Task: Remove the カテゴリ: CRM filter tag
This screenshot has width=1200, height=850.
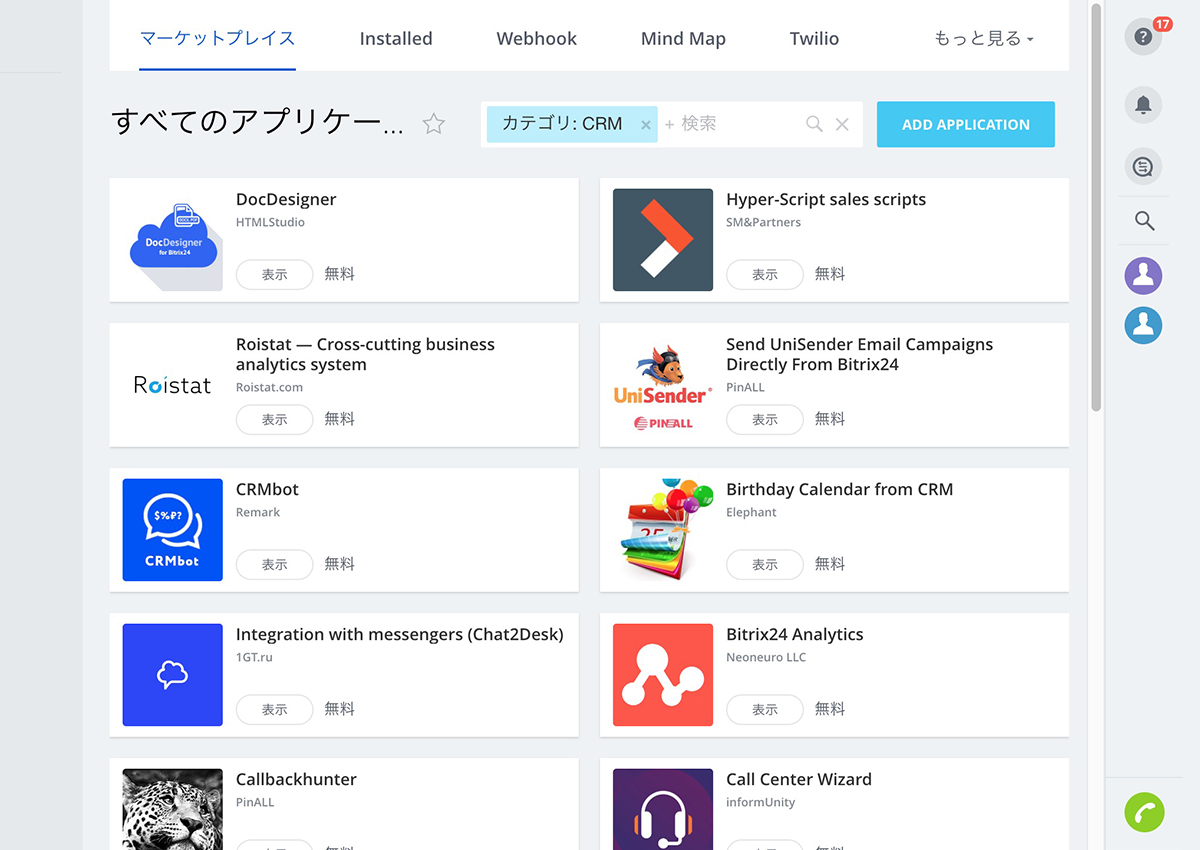Action: pyautogui.click(x=645, y=125)
